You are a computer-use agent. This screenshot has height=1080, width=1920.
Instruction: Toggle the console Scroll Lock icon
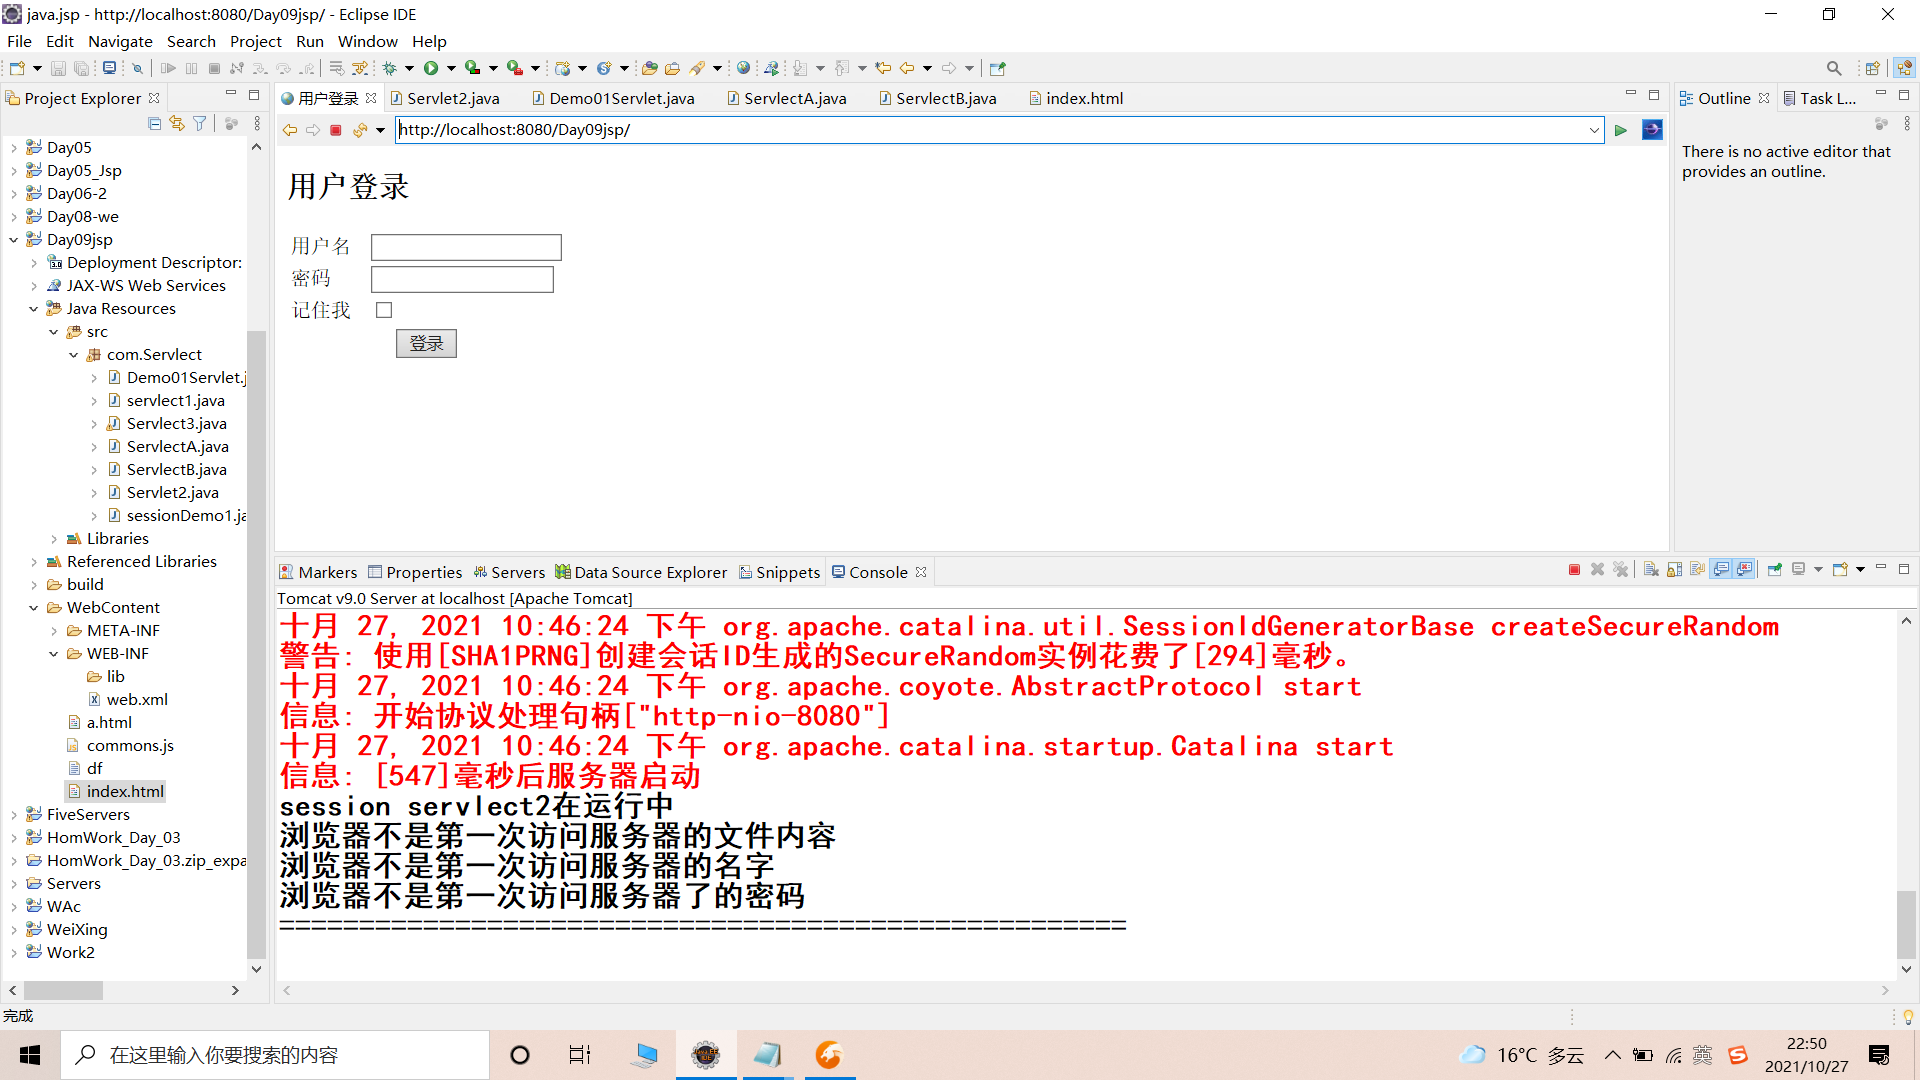click(x=1675, y=570)
